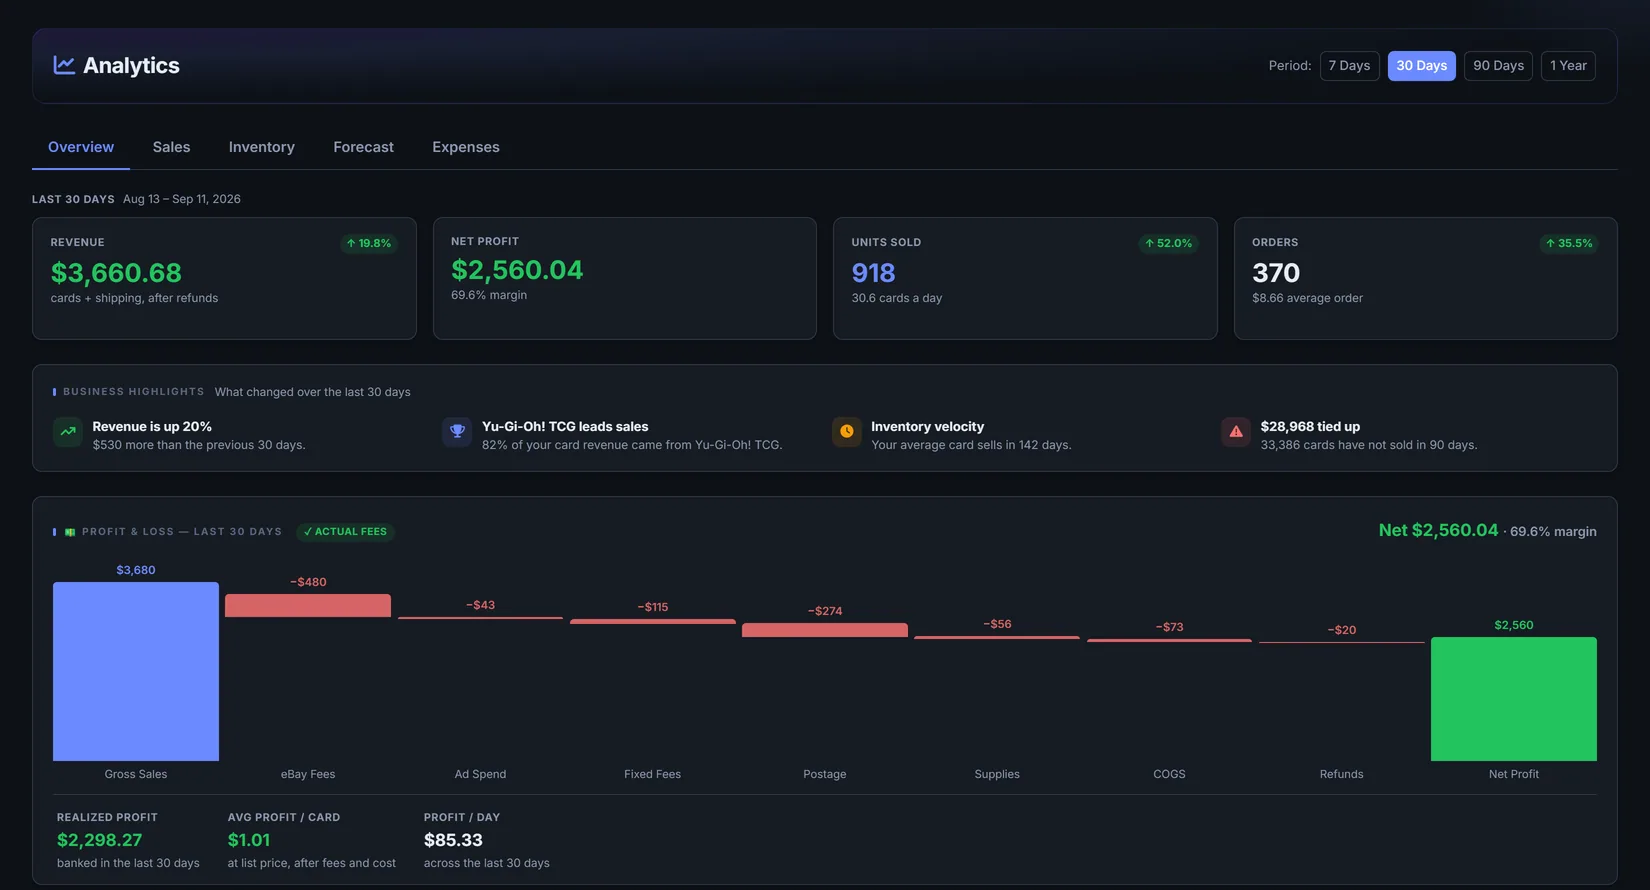
Task: Click the trophy icon for Yu-Gi-Oh! sales
Action: (x=457, y=432)
